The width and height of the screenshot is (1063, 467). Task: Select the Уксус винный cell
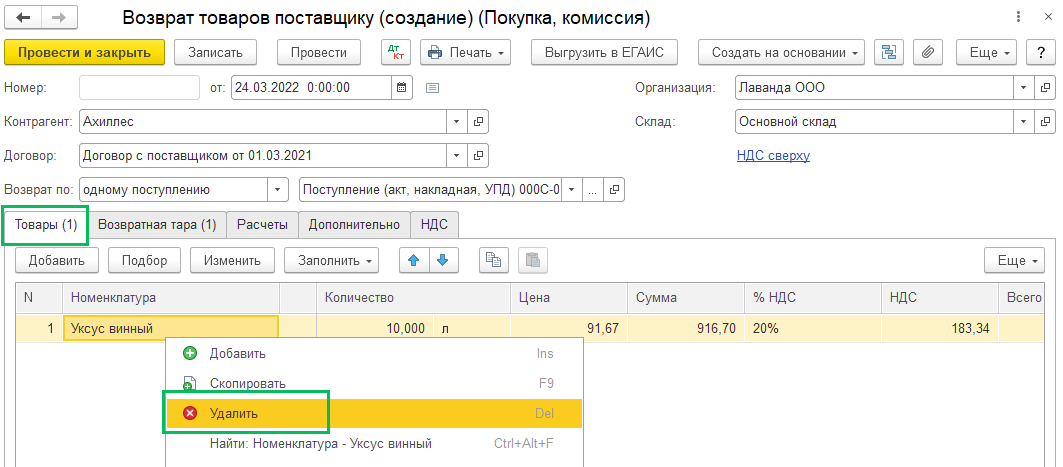[171, 329]
